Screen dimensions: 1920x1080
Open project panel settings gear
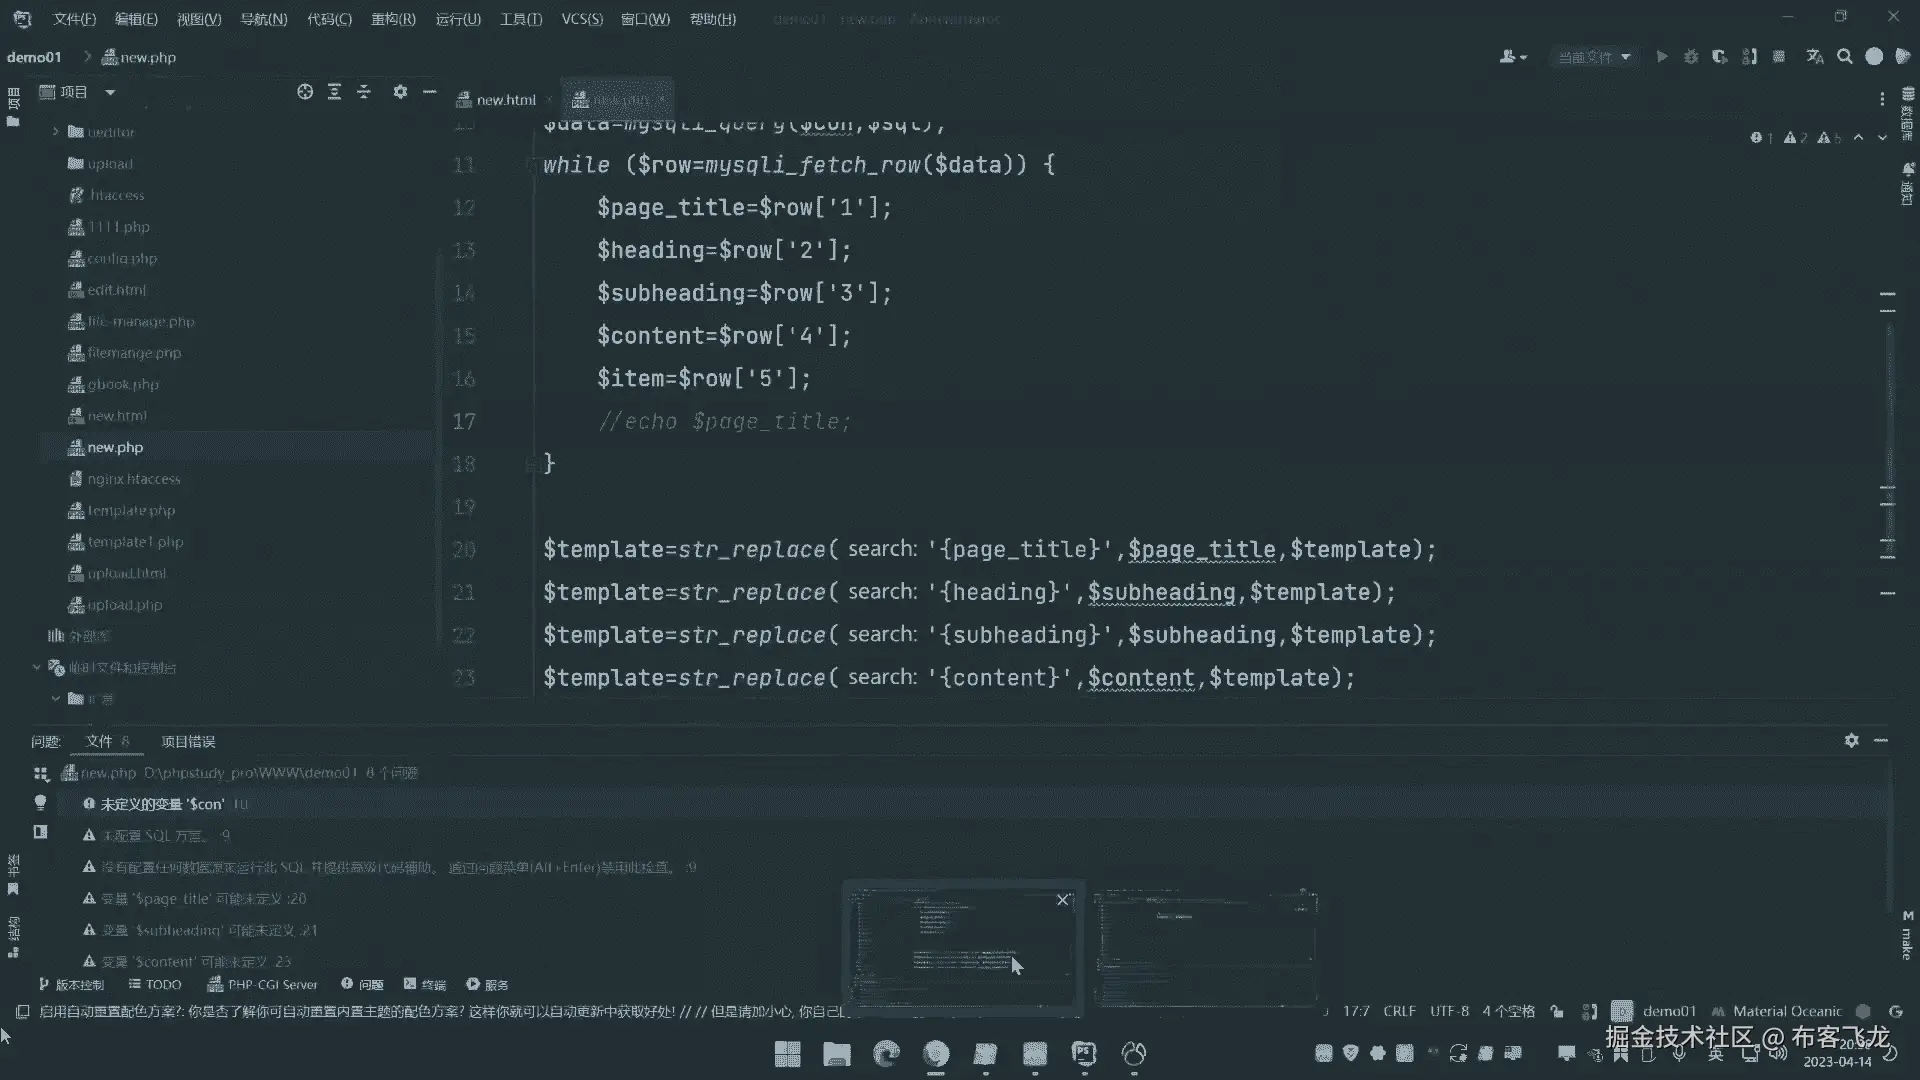(x=400, y=92)
